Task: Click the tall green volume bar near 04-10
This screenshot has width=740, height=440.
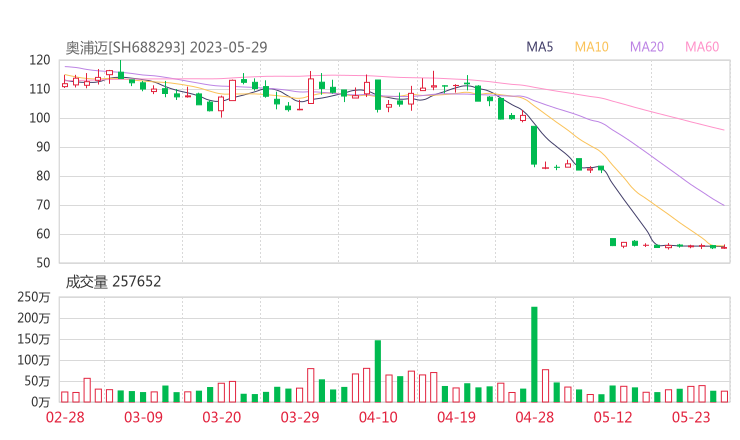Action: click(x=378, y=371)
